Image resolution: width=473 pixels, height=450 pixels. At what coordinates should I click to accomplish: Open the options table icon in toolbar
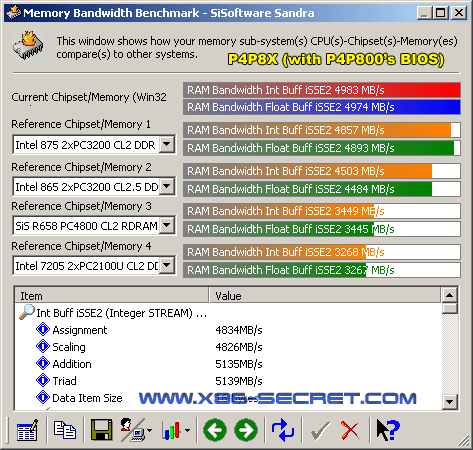pos(27,430)
